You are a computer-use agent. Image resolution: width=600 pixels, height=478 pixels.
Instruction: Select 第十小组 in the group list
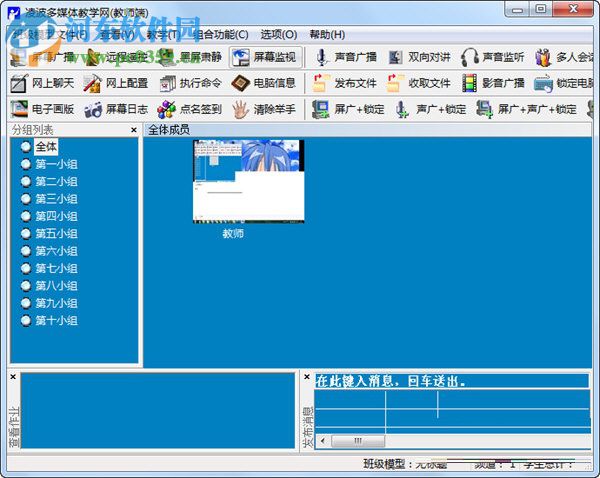pos(56,320)
